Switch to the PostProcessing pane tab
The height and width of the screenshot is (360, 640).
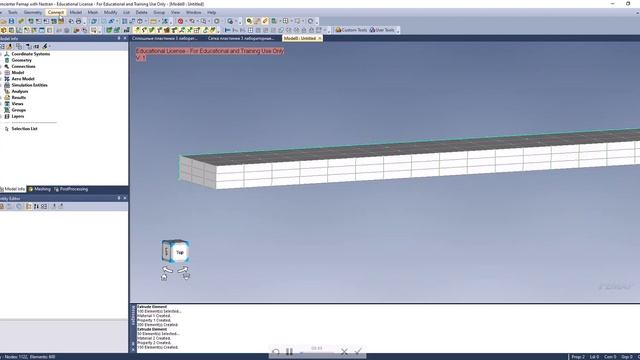[x=71, y=189]
